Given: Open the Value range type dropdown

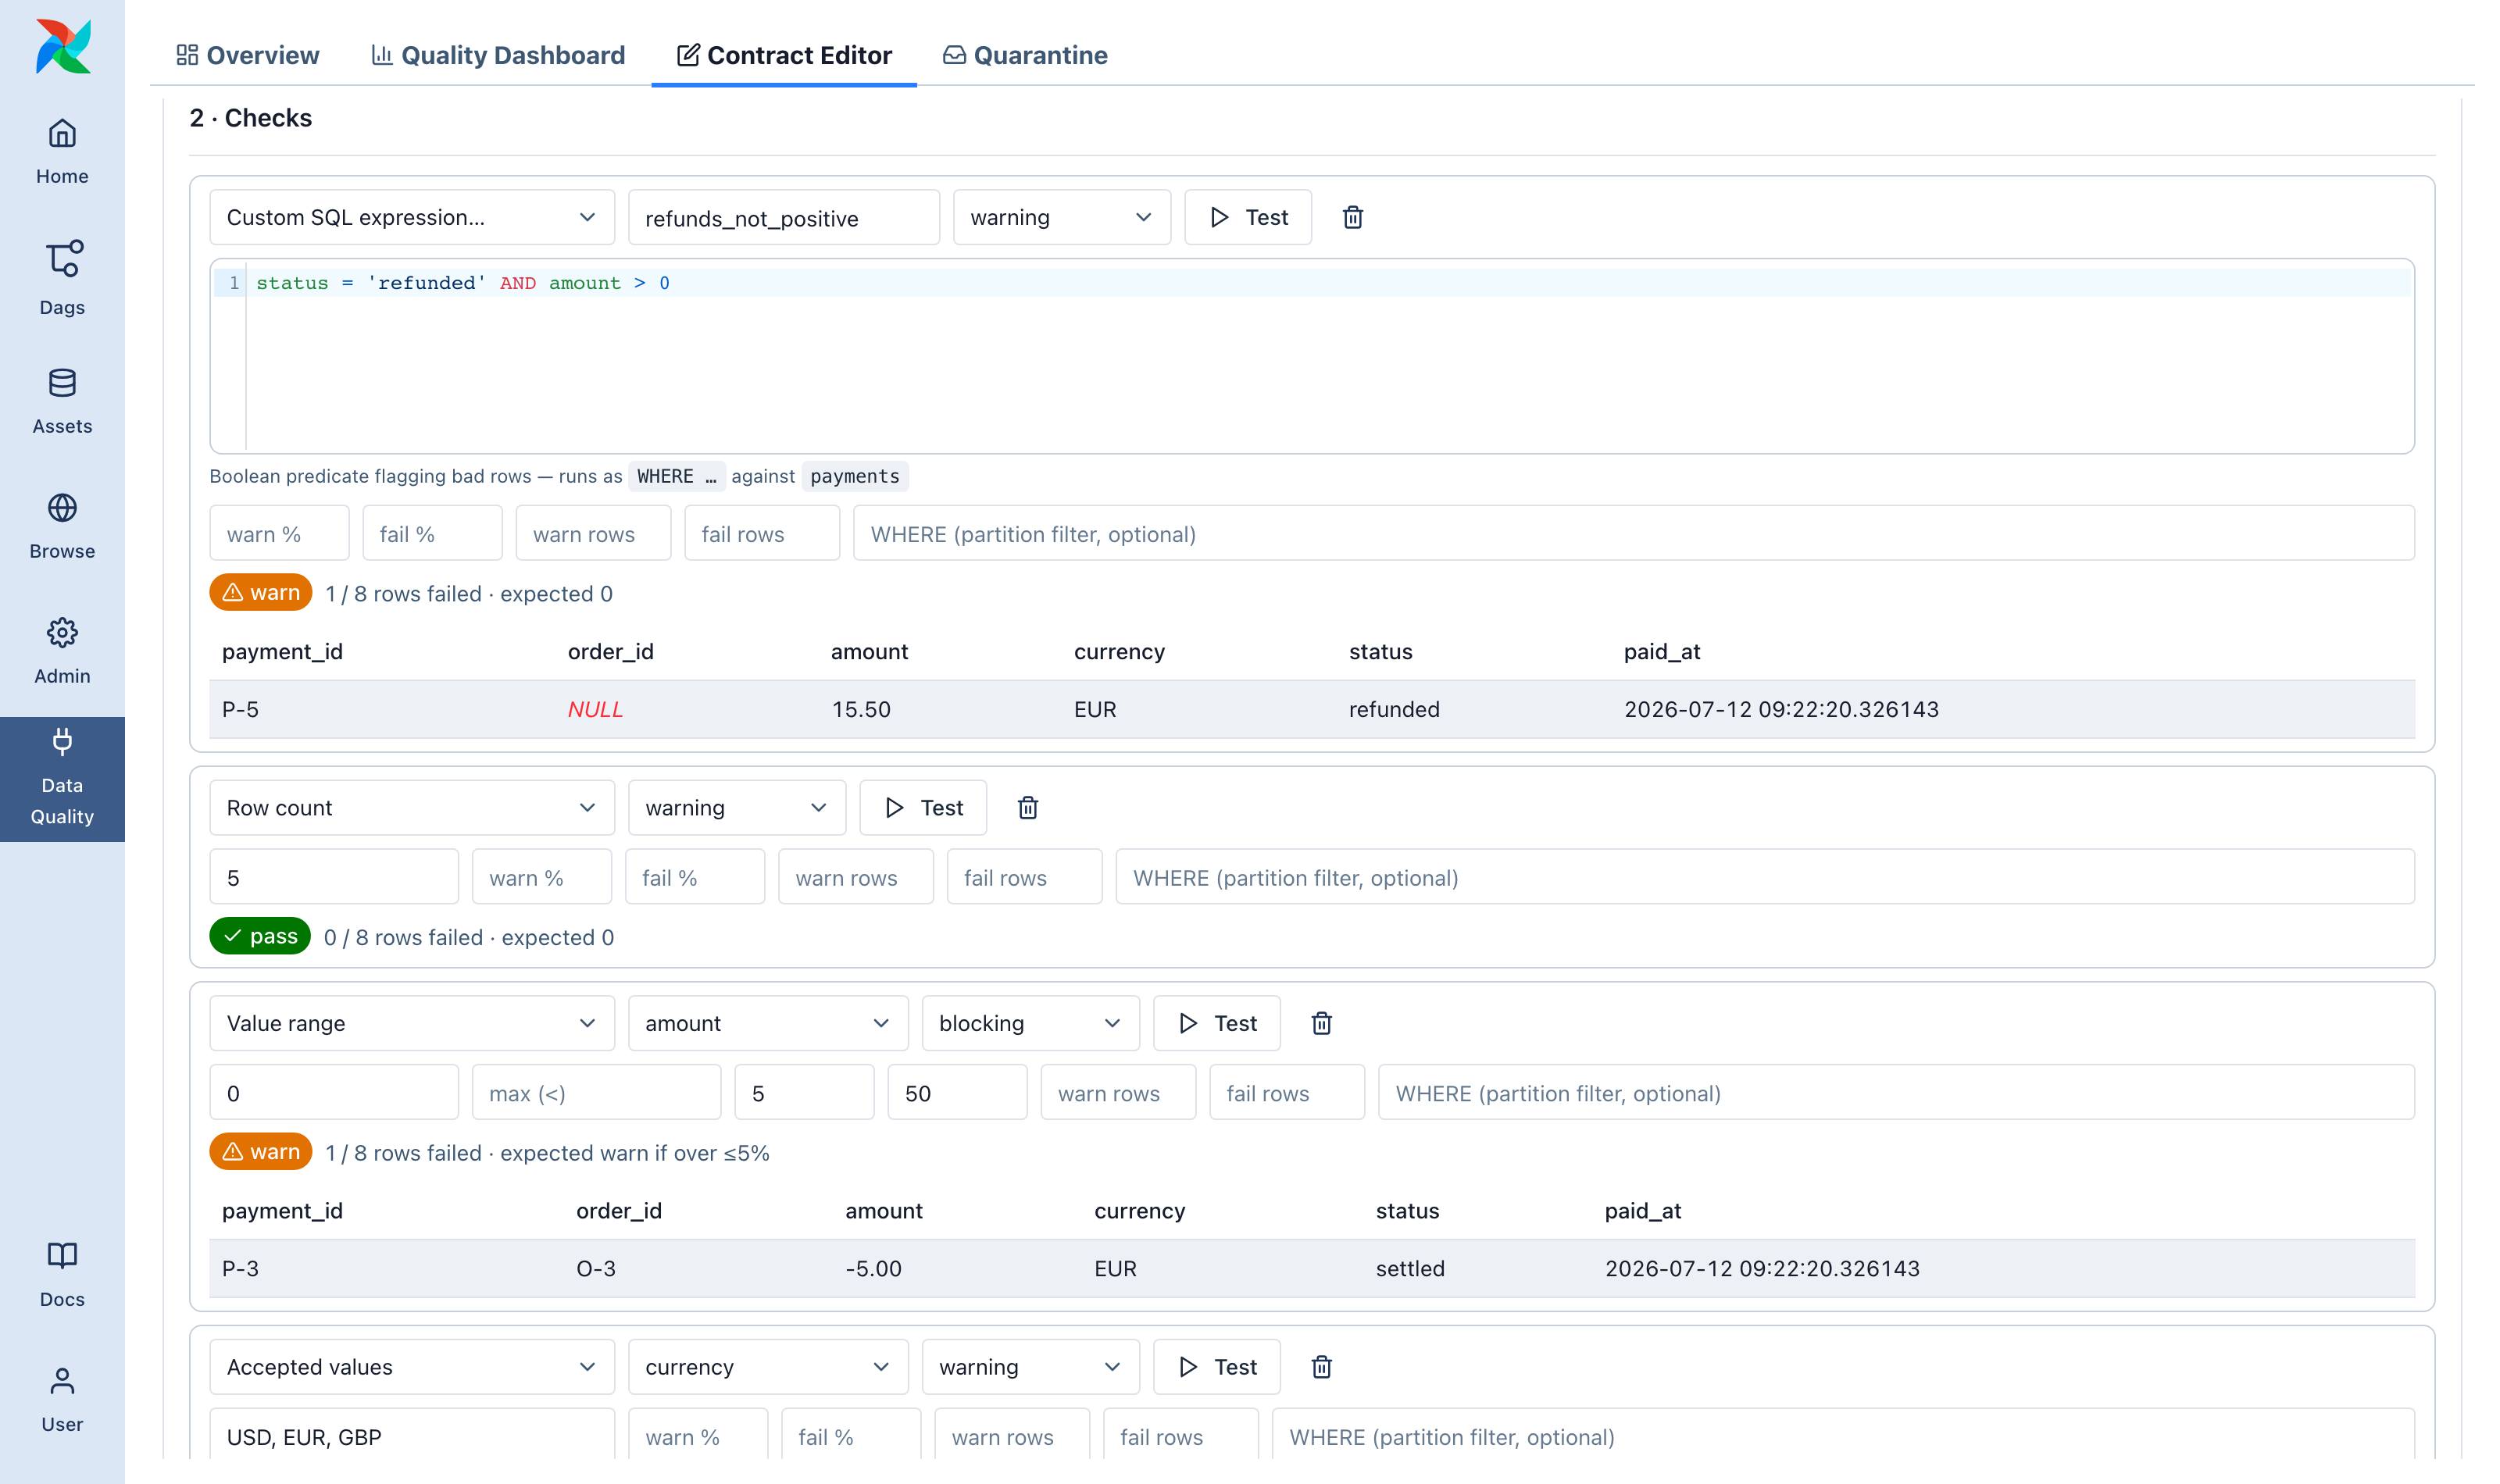Looking at the screenshot, I should (x=412, y=1023).
